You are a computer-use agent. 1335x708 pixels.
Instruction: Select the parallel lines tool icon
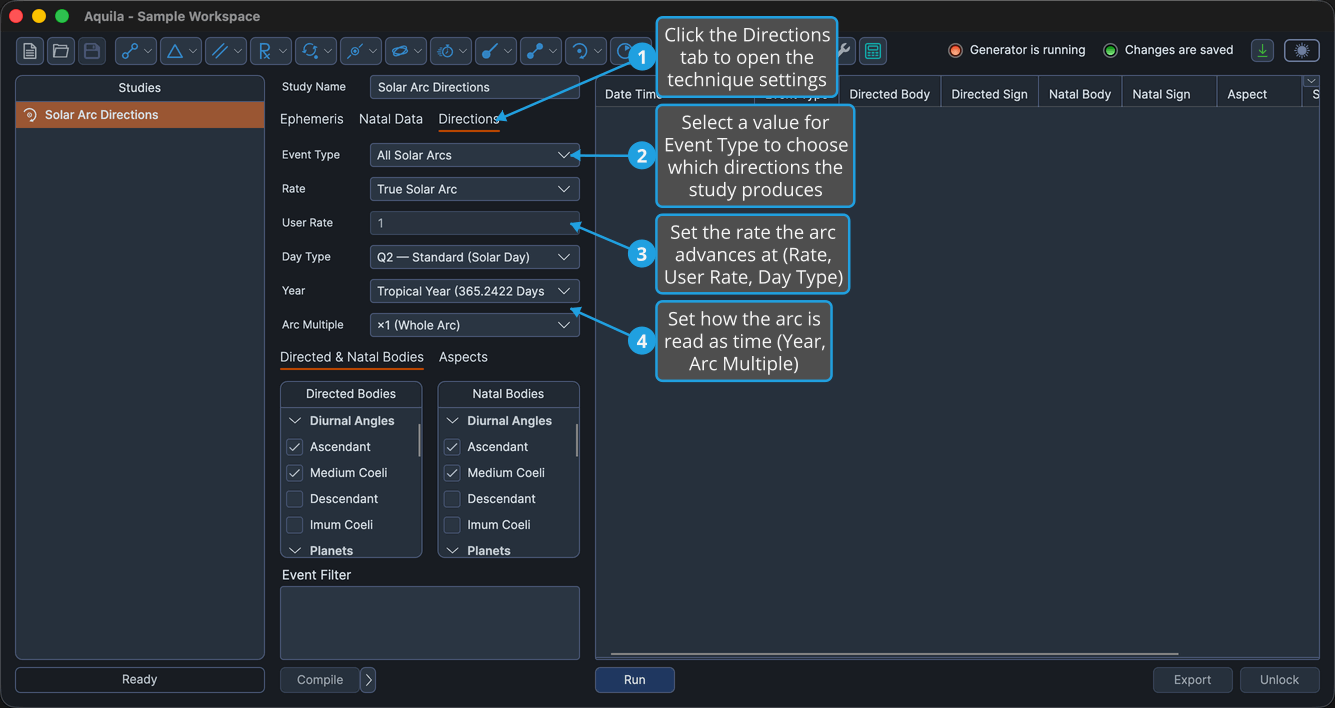point(219,51)
